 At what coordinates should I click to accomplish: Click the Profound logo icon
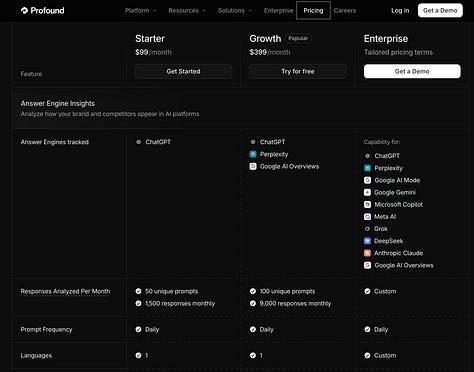click(x=24, y=11)
